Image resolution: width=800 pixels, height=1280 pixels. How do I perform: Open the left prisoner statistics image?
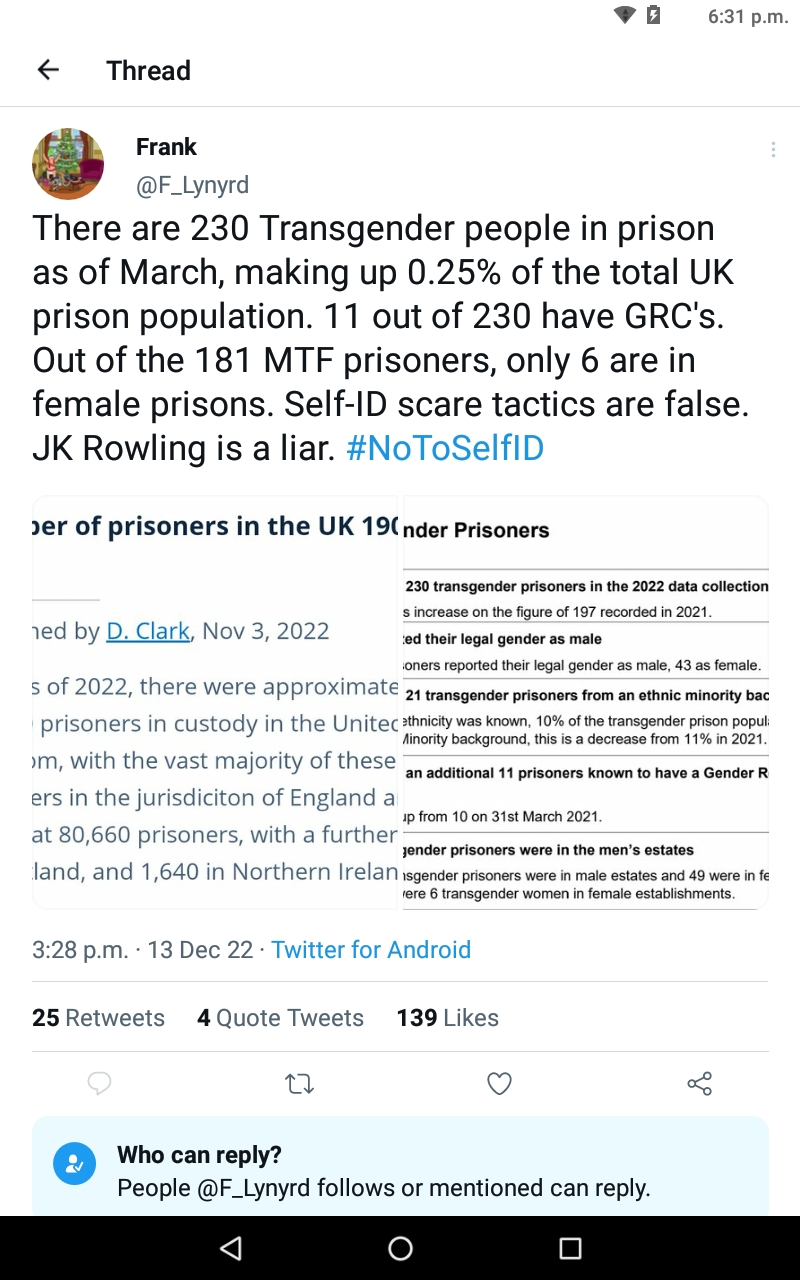coord(216,702)
